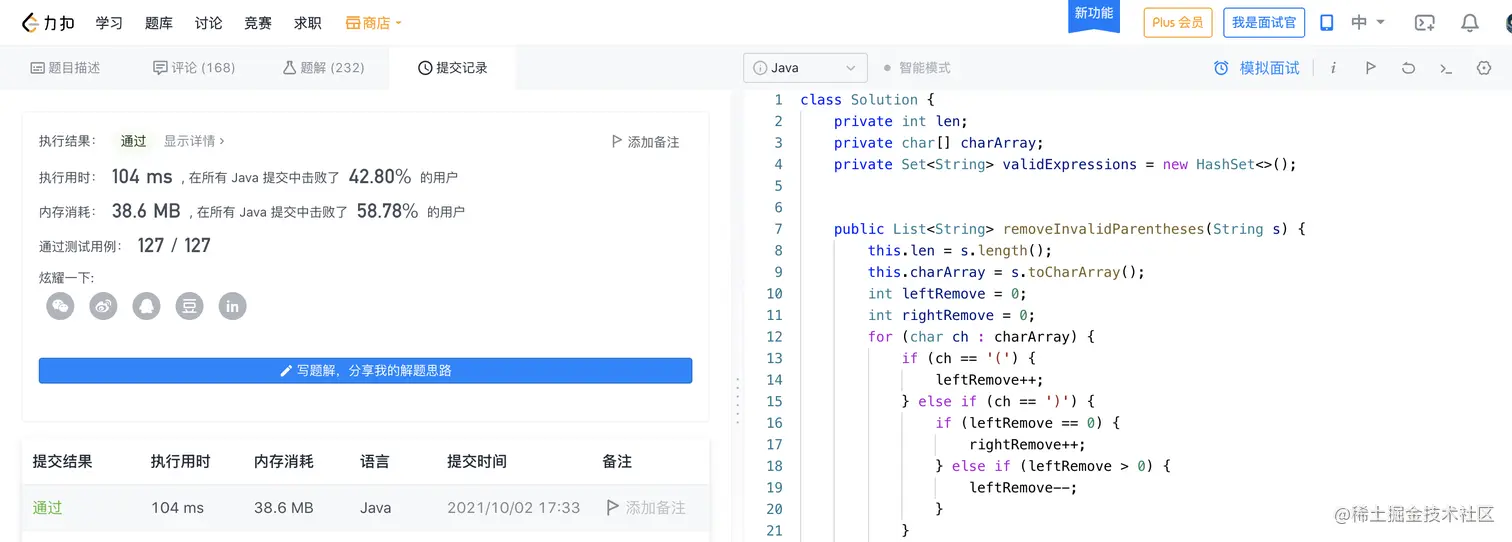This screenshot has width=1512, height=542.
Task: Click the 104 ms table cell
Action: click(x=178, y=507)
